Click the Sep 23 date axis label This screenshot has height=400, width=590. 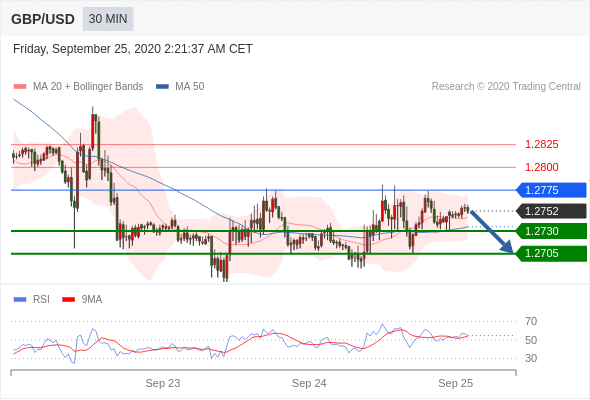(163, 383)
